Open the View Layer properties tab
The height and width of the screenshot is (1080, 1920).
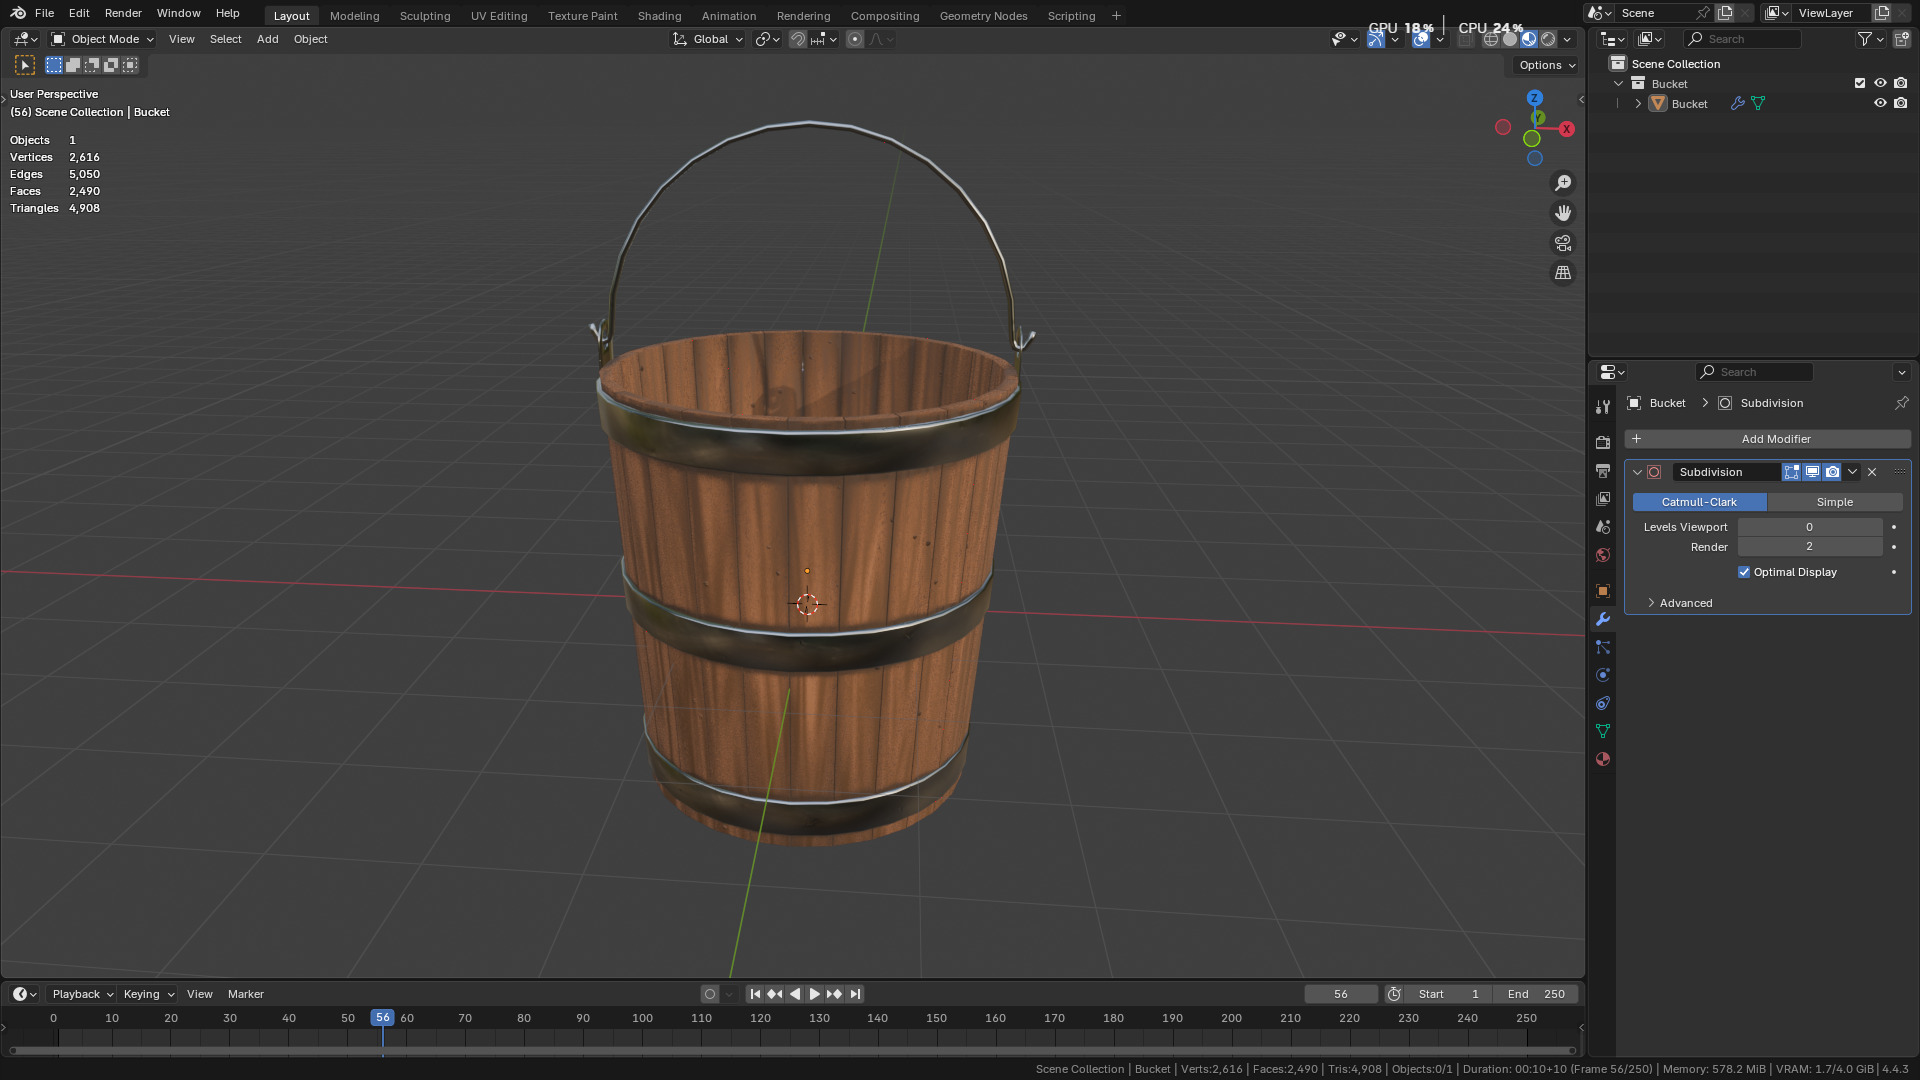coord(1603,498)
